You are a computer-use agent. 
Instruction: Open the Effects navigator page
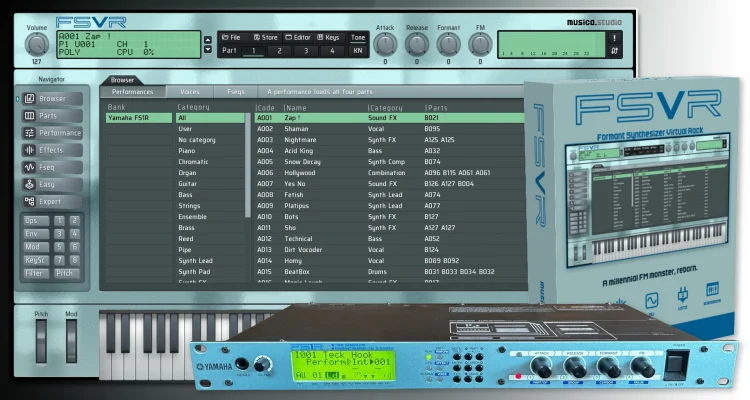tap(52, 150)
